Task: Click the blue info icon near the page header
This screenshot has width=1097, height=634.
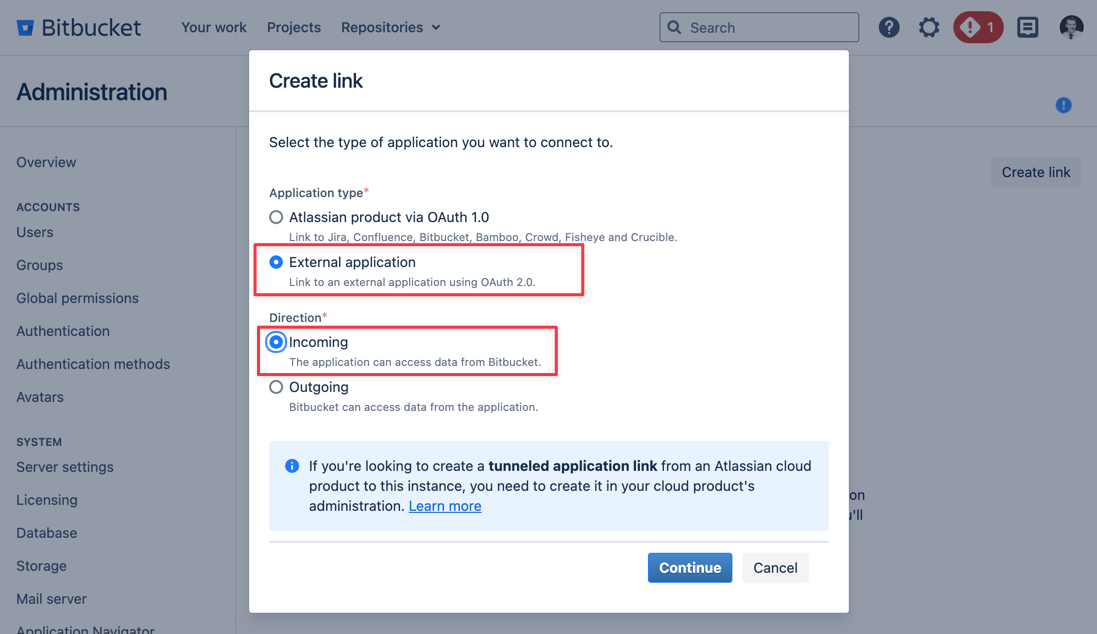Action: point(1063,105)
